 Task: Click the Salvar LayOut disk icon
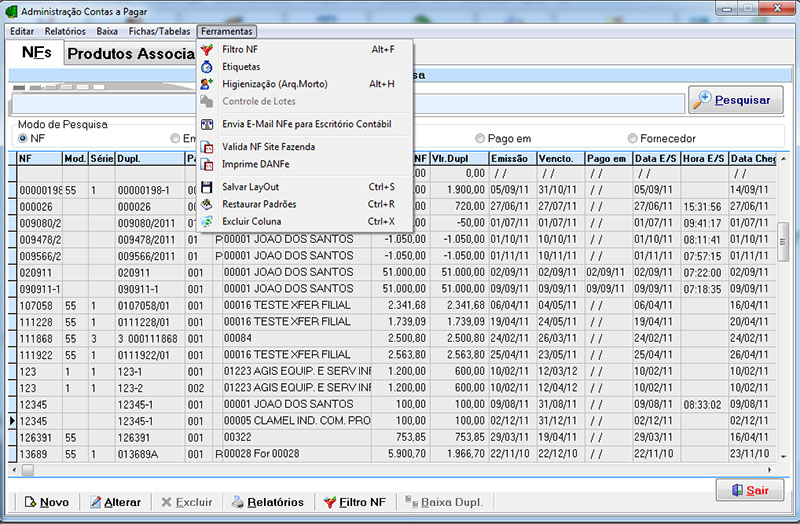point(207,187)
